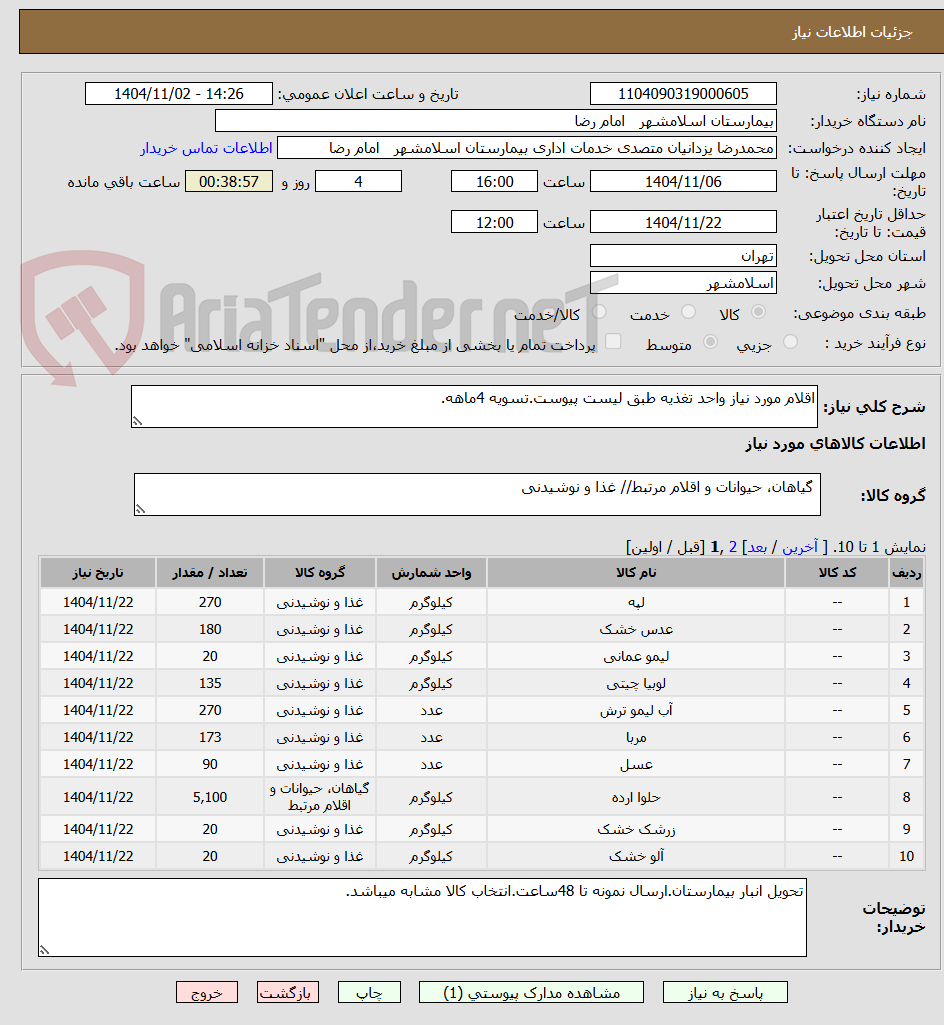944x1025 pixels.
Task: Select the لیمو عمانی item cell
Action: [x=636, y=656]
